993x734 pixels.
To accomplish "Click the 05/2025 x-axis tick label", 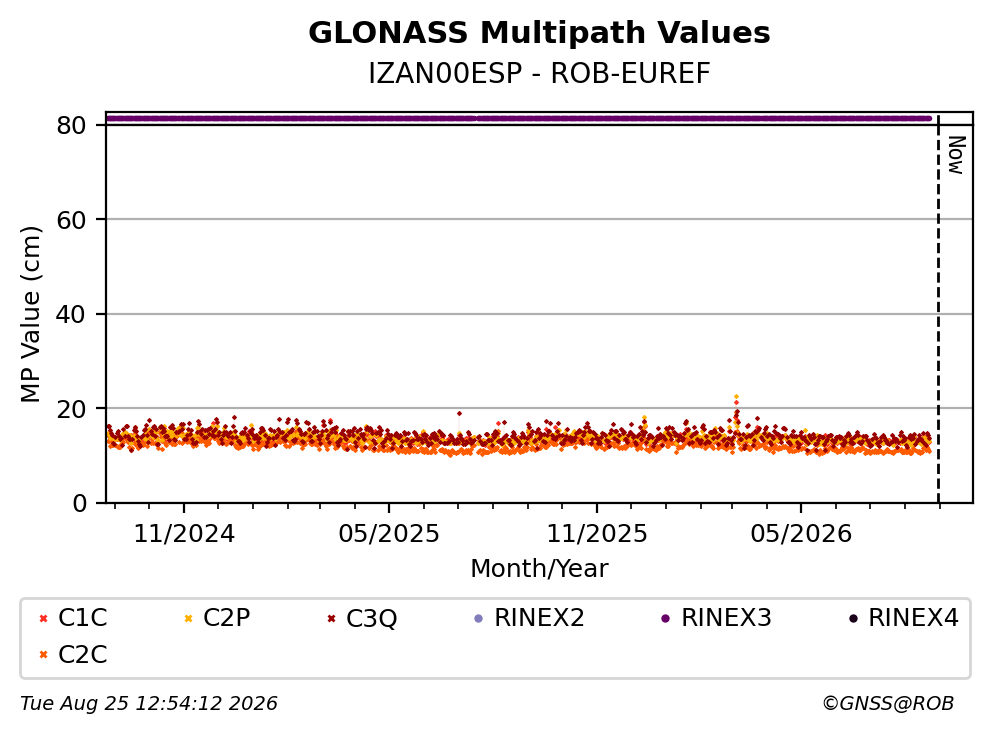I will 389,534.
